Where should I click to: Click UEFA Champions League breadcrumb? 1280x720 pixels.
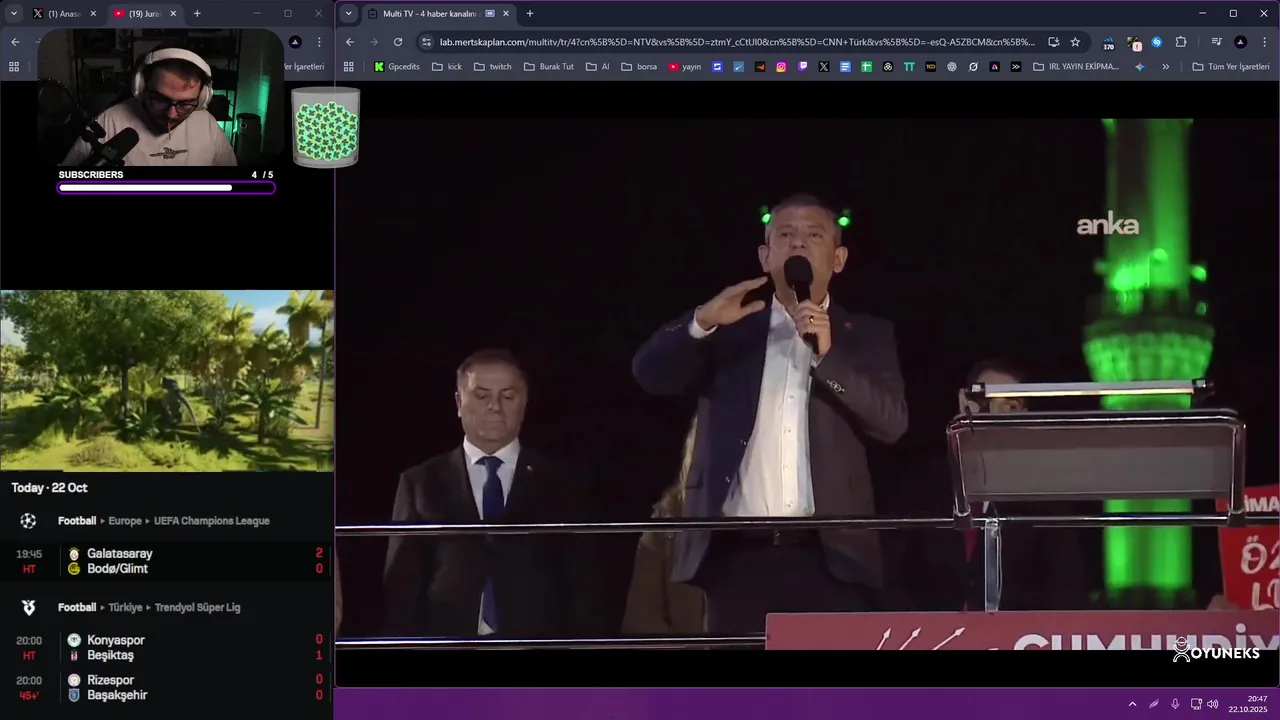[x=212, y=521]
